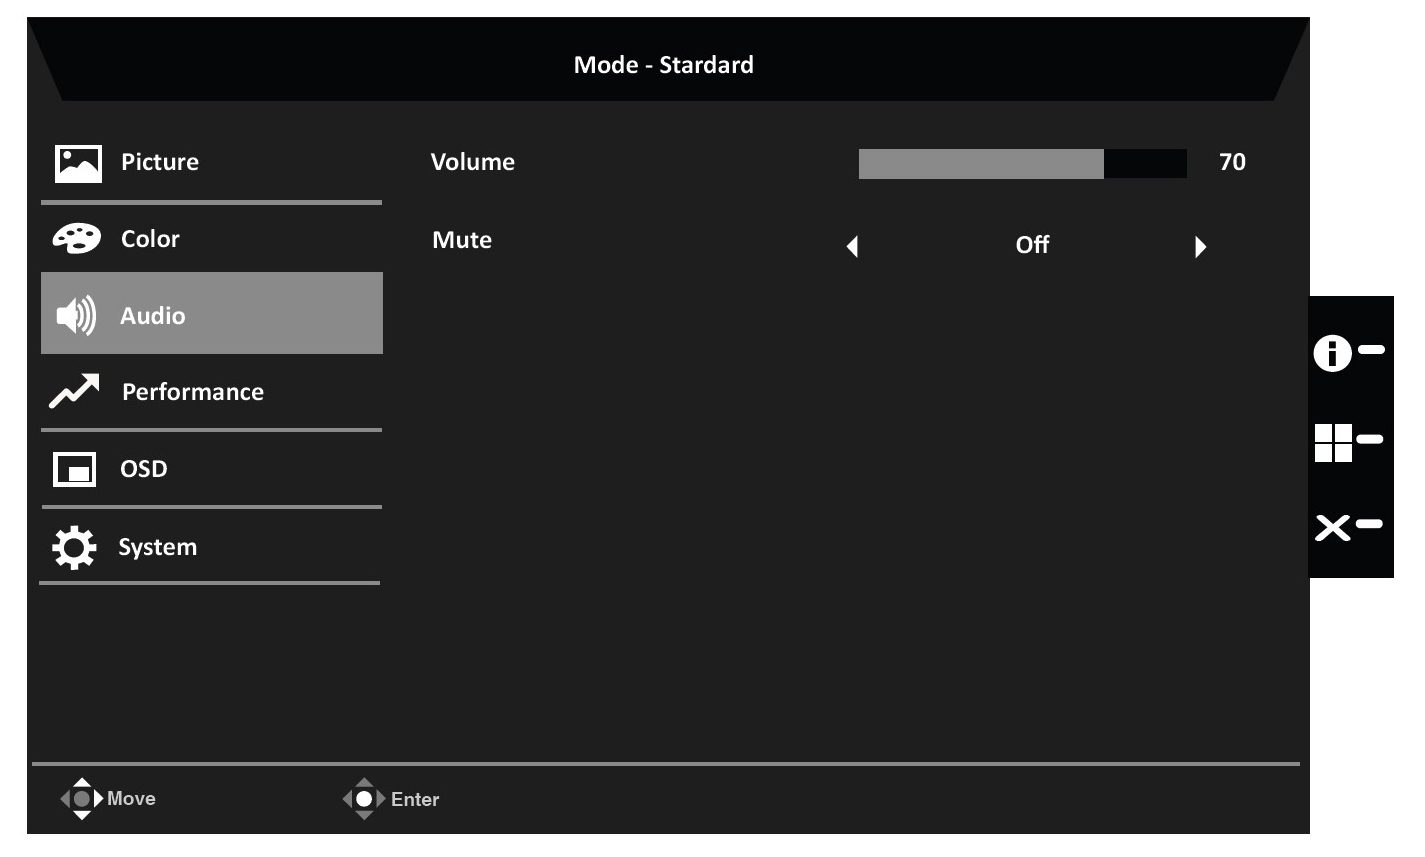Viewport: 1425px width, 857px height.
Task: Select the Volume setting label
Action: (473, 162)
